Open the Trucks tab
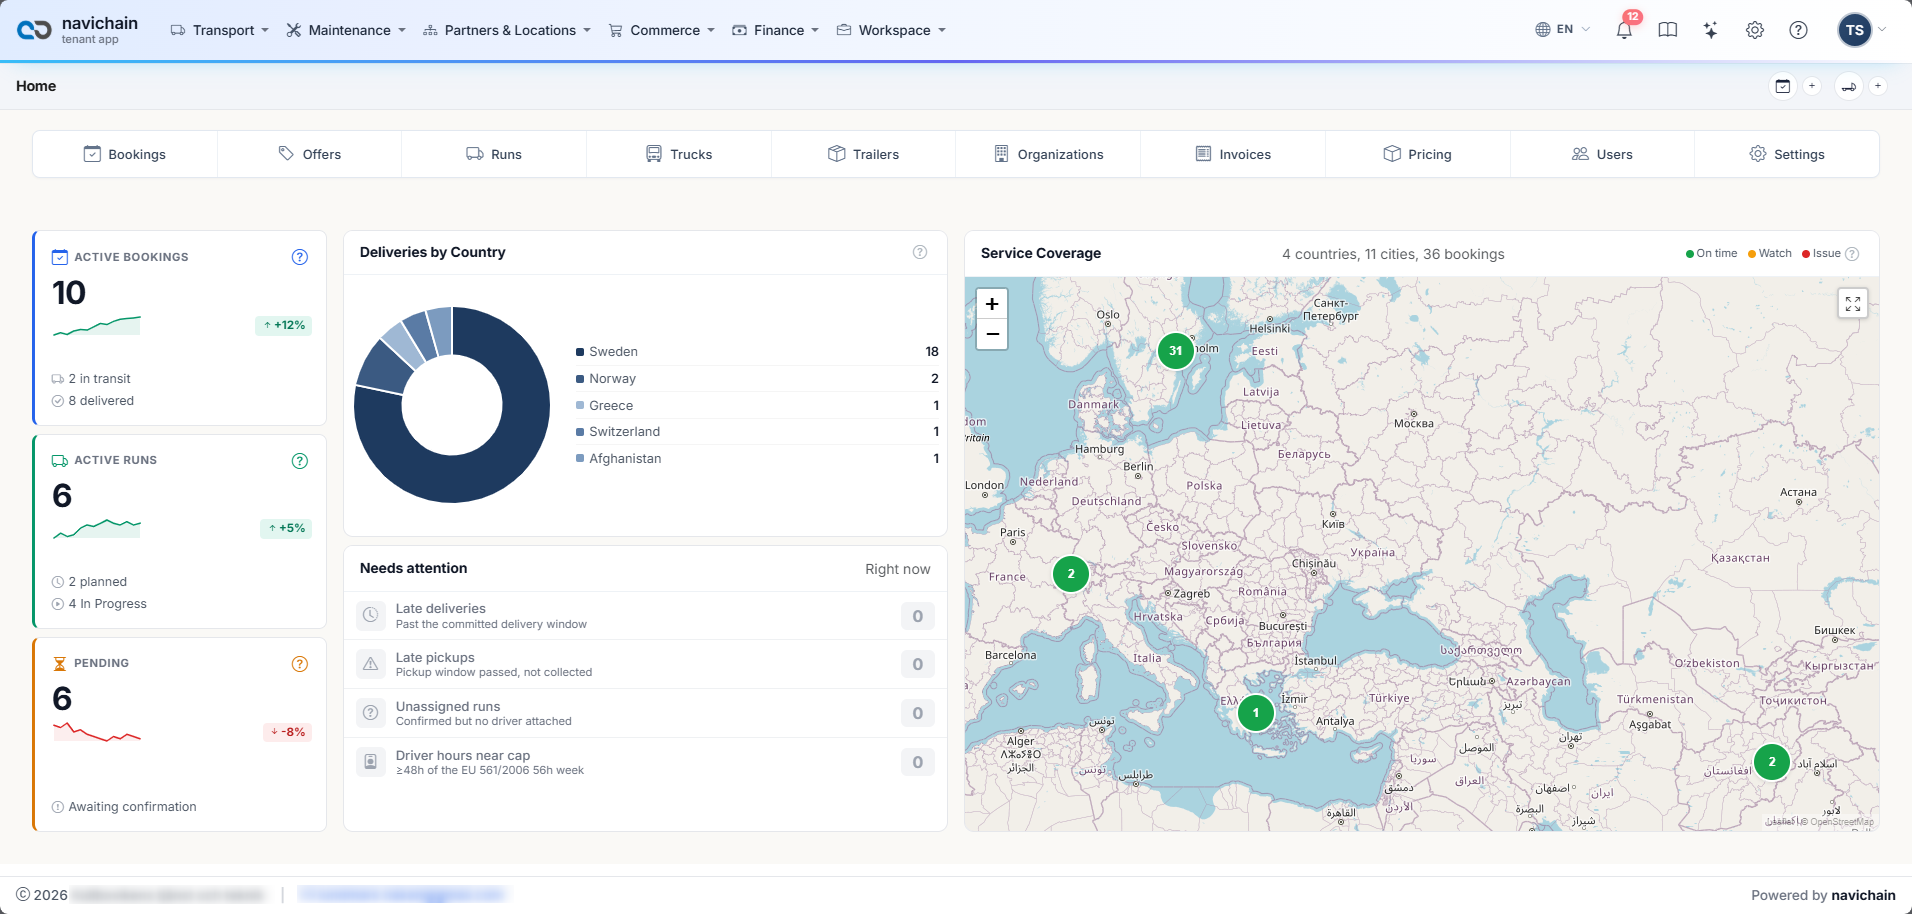The image size is (1912, 914). pos(679,154)
